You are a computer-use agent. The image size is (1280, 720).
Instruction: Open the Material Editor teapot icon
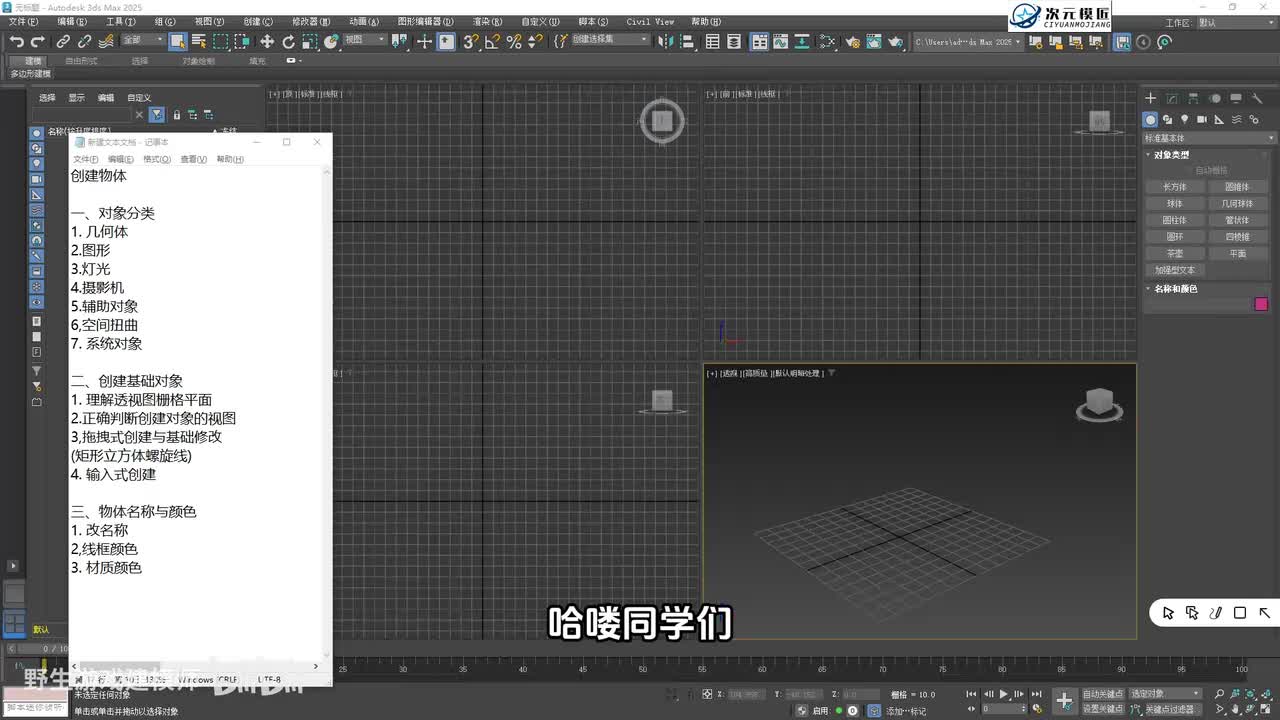tap(852, 41)
